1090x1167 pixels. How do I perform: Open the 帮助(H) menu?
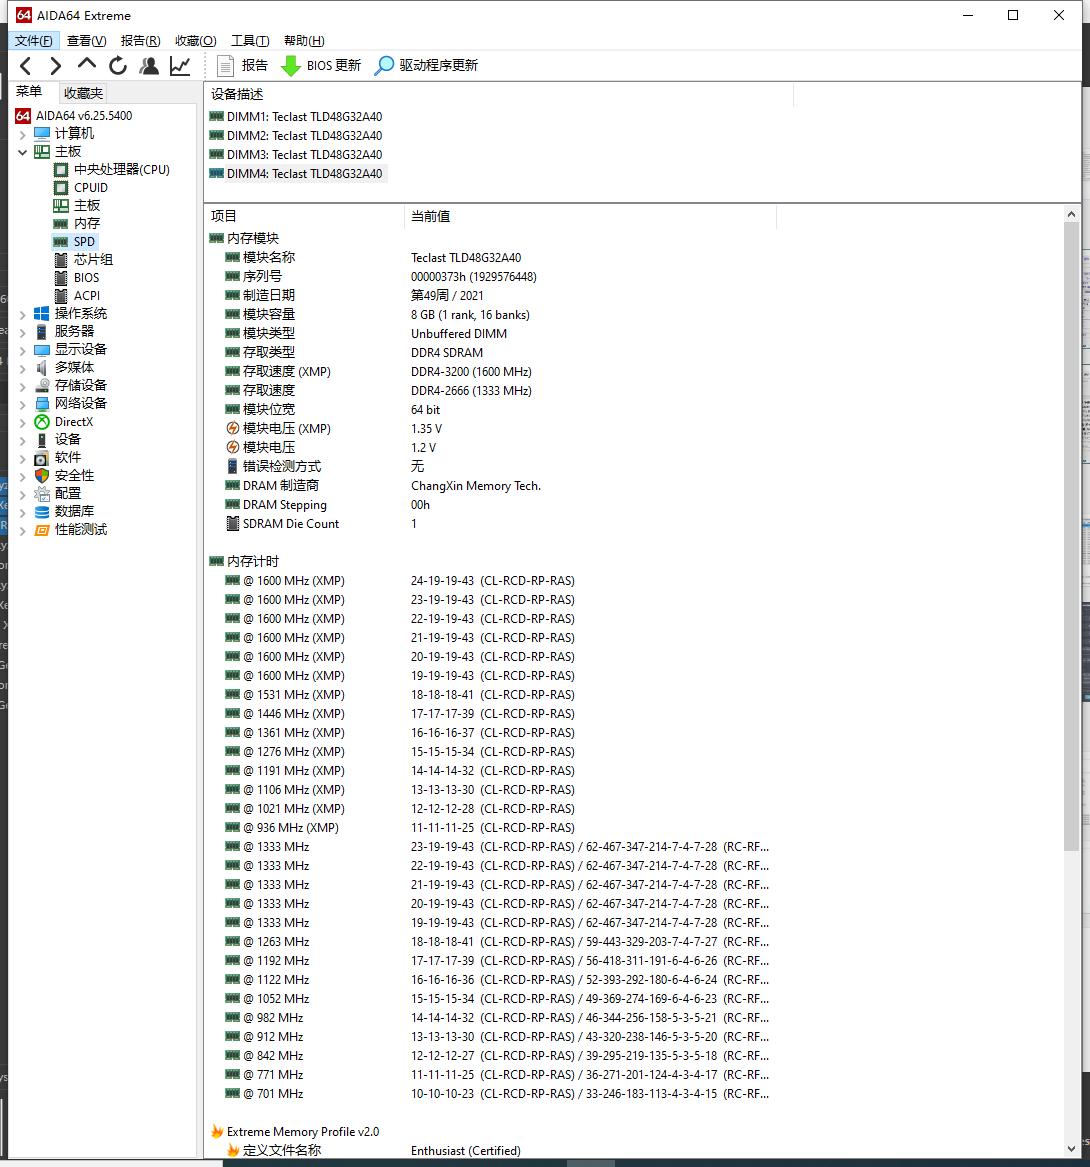pyautogui.click(x=304, y=40)
